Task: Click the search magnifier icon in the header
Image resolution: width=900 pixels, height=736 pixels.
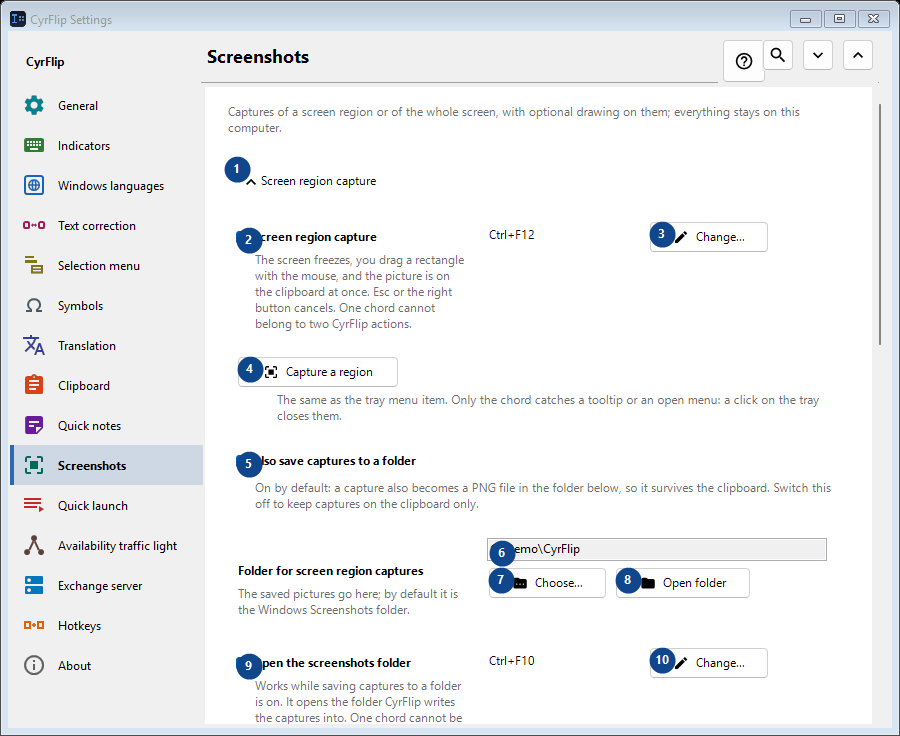Action: [x=778, y=55]
